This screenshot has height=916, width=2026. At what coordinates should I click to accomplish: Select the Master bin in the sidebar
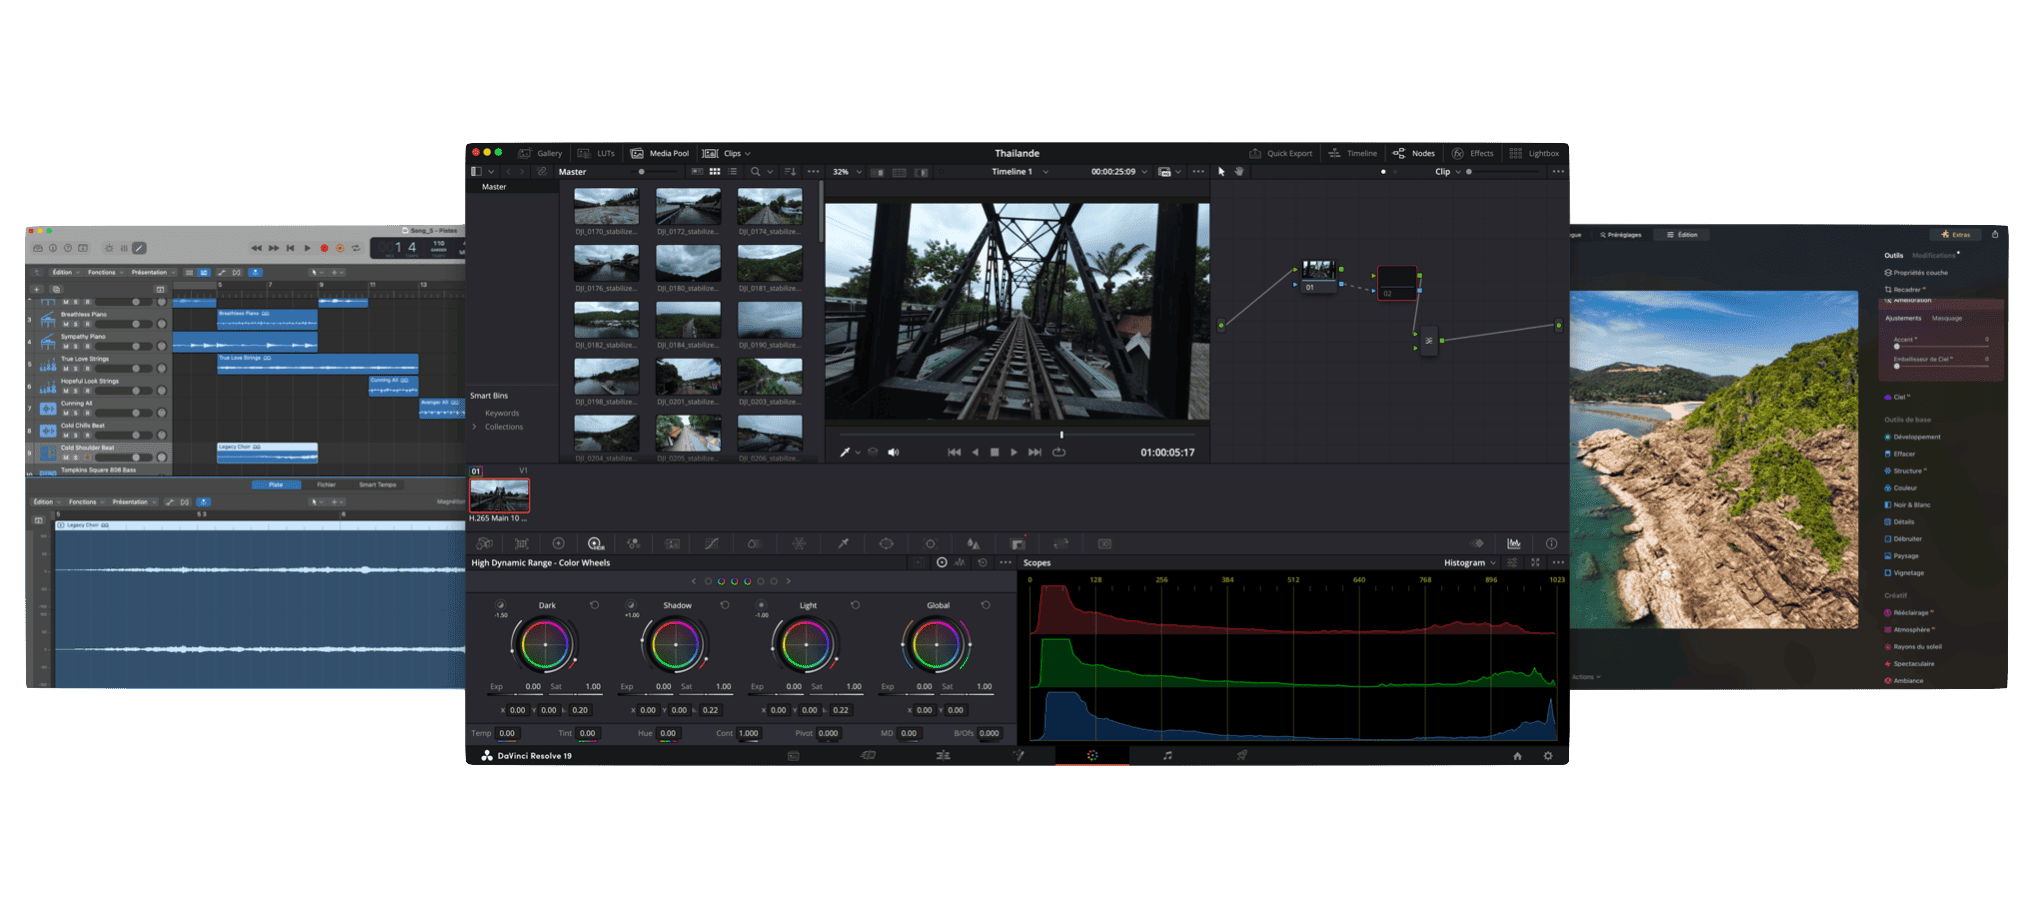click(x=494, y=187)
